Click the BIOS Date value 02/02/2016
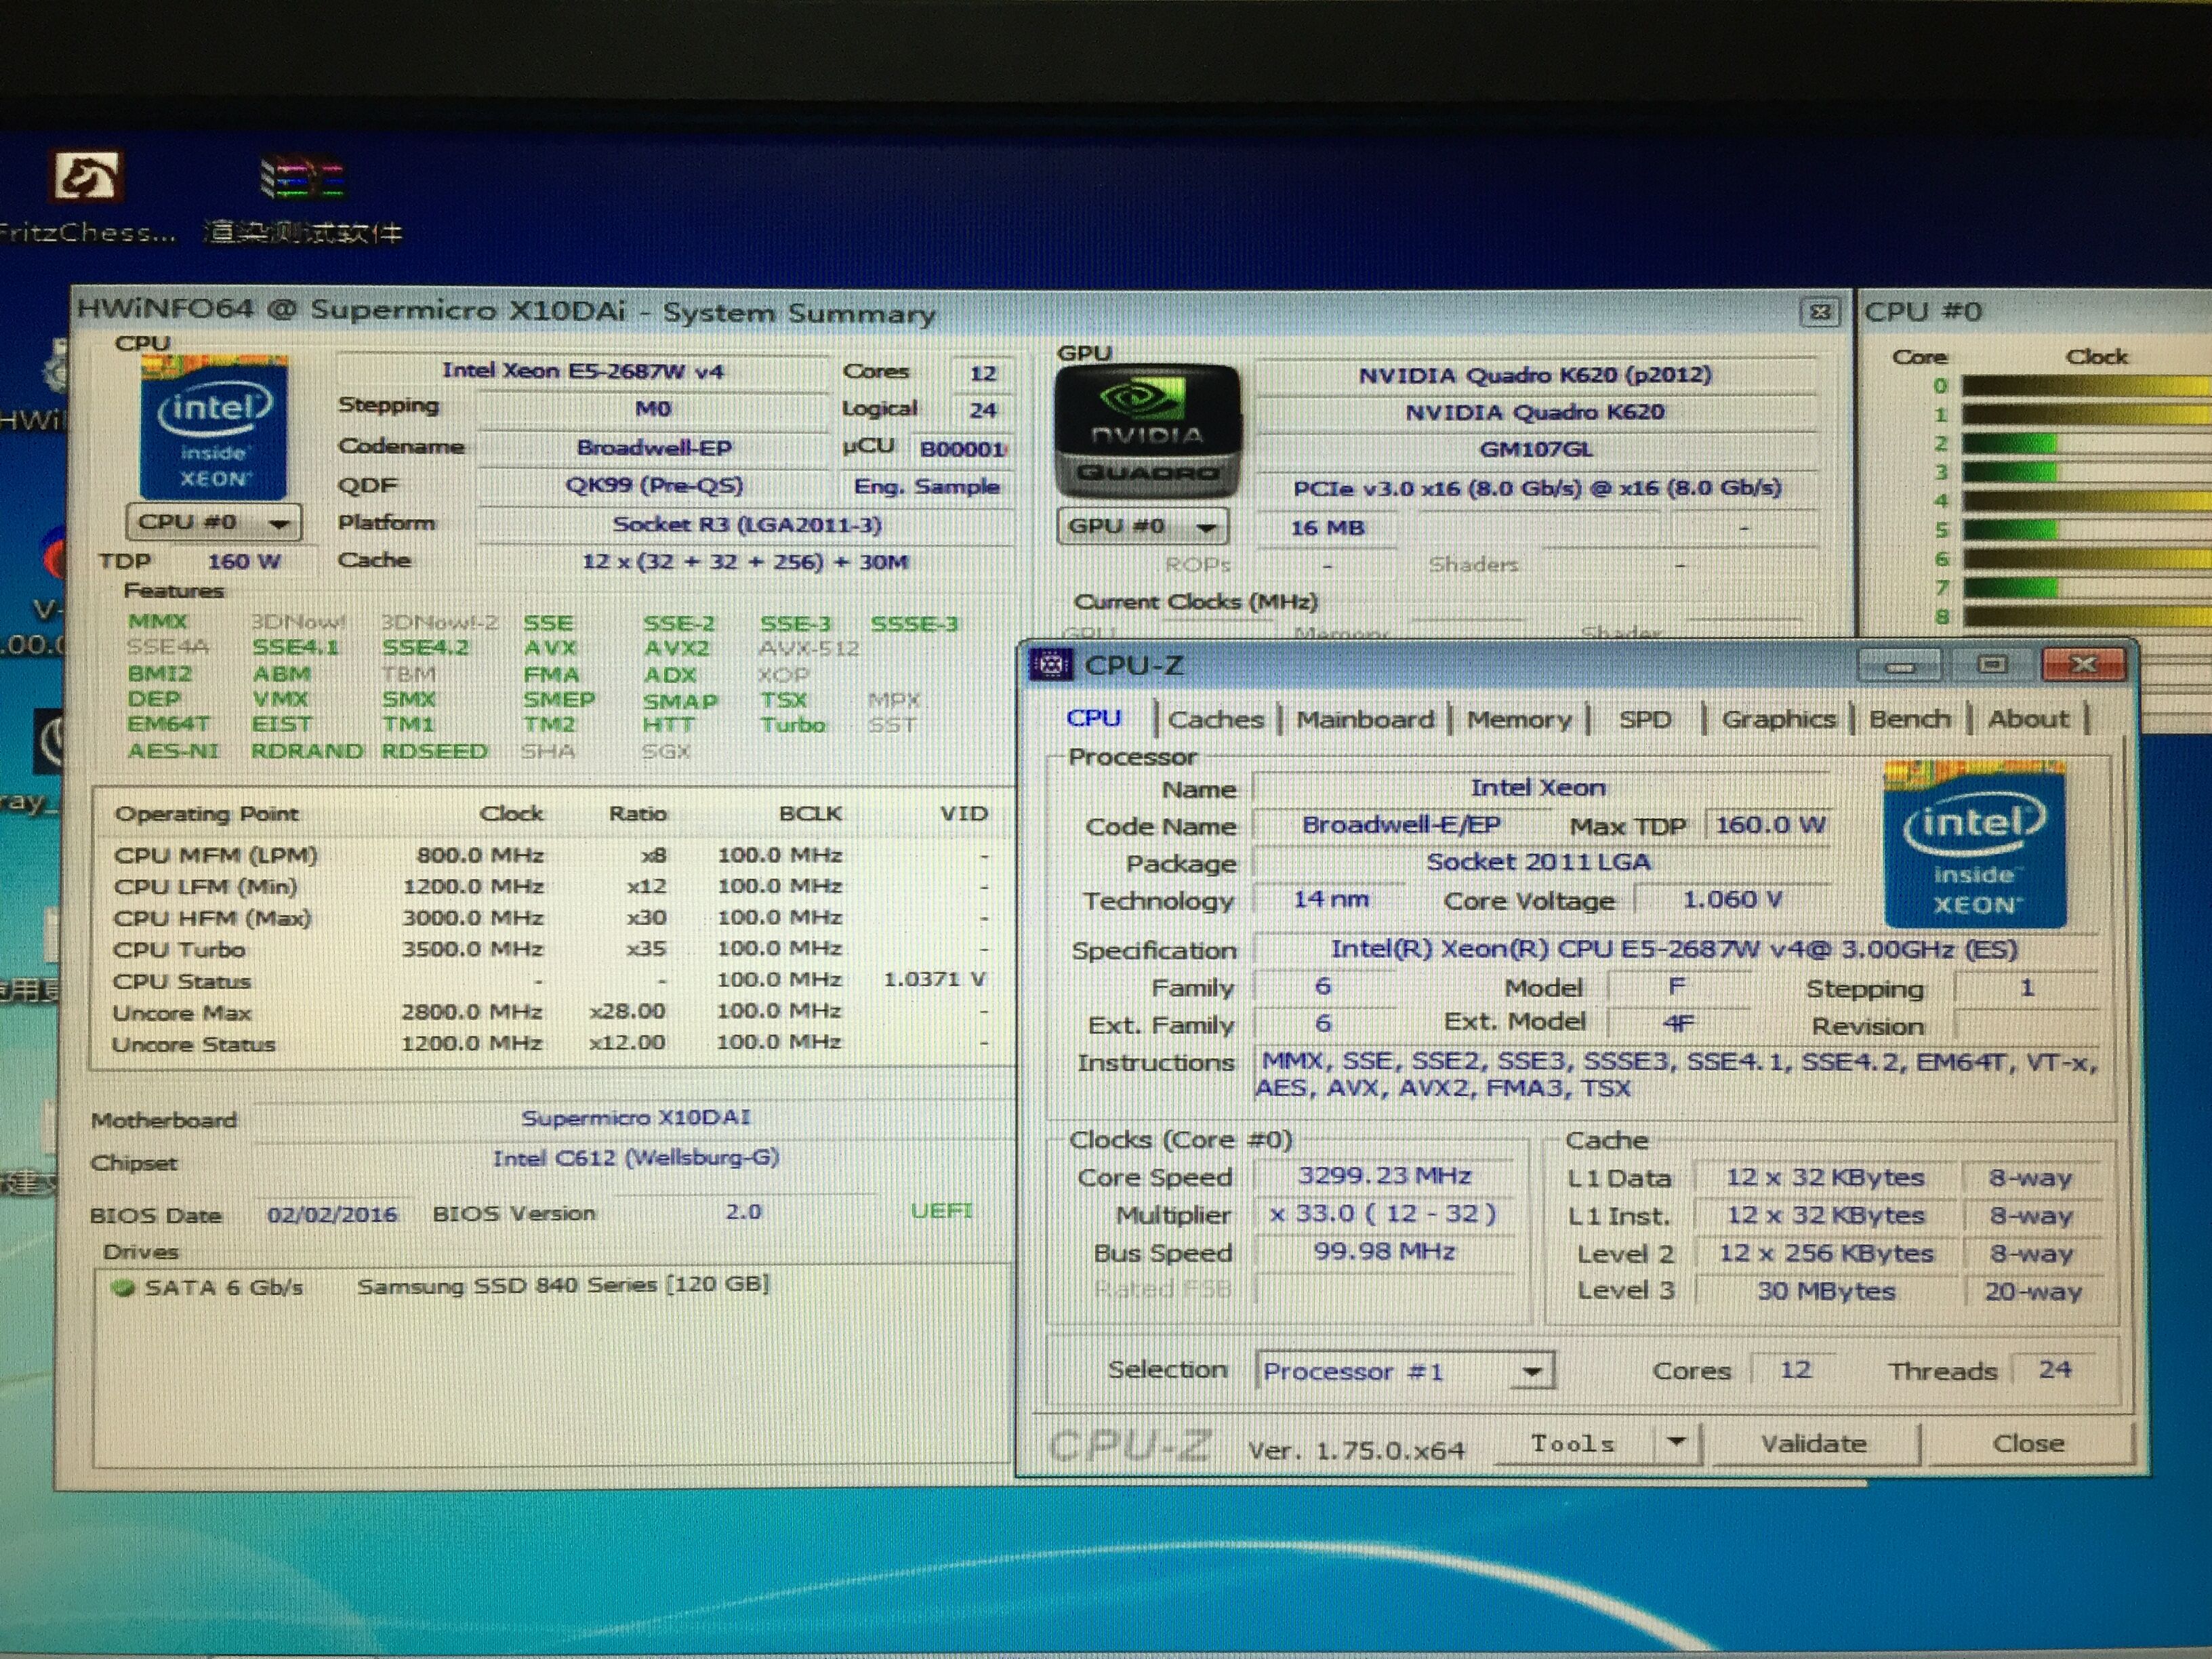Screen dimensions: 2212x1659 (332, 1215)
